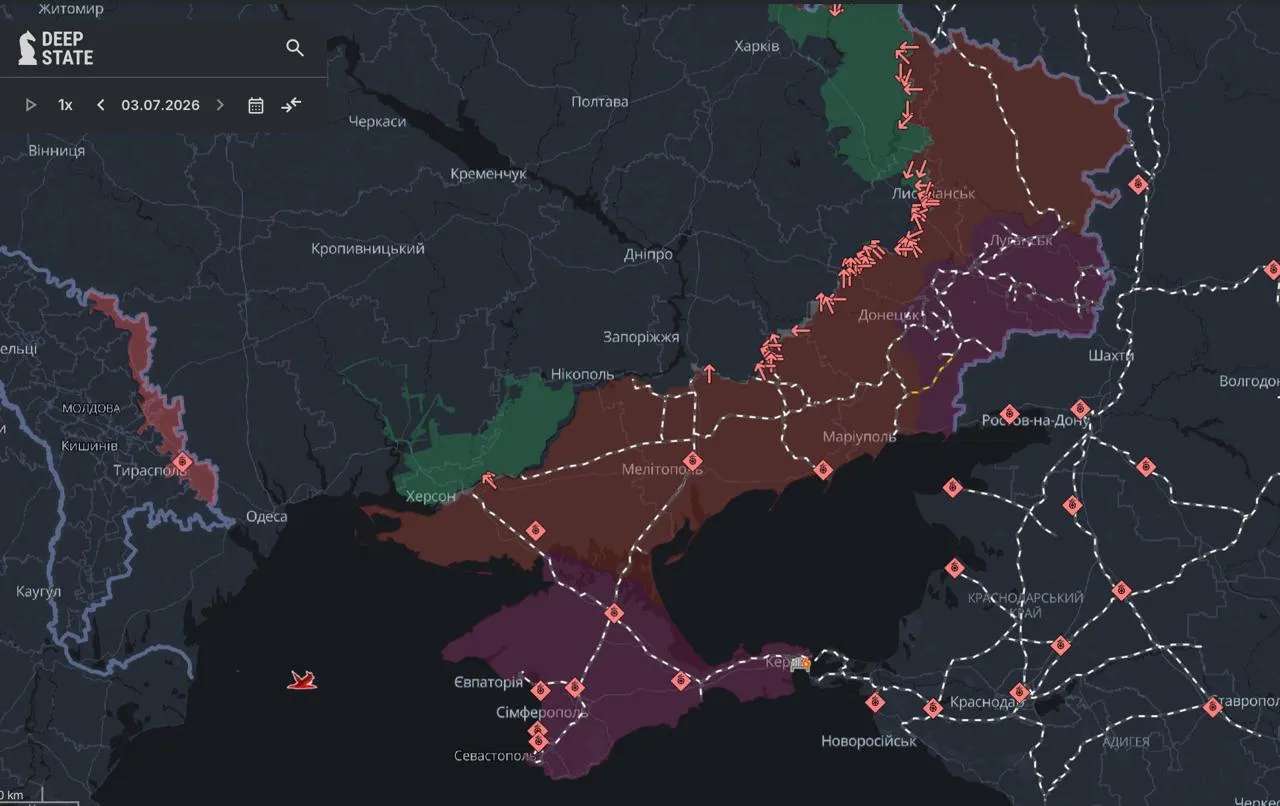Start timeline playback with play button
Viewport: 1280px width, 806px height.
pos(31,105)
